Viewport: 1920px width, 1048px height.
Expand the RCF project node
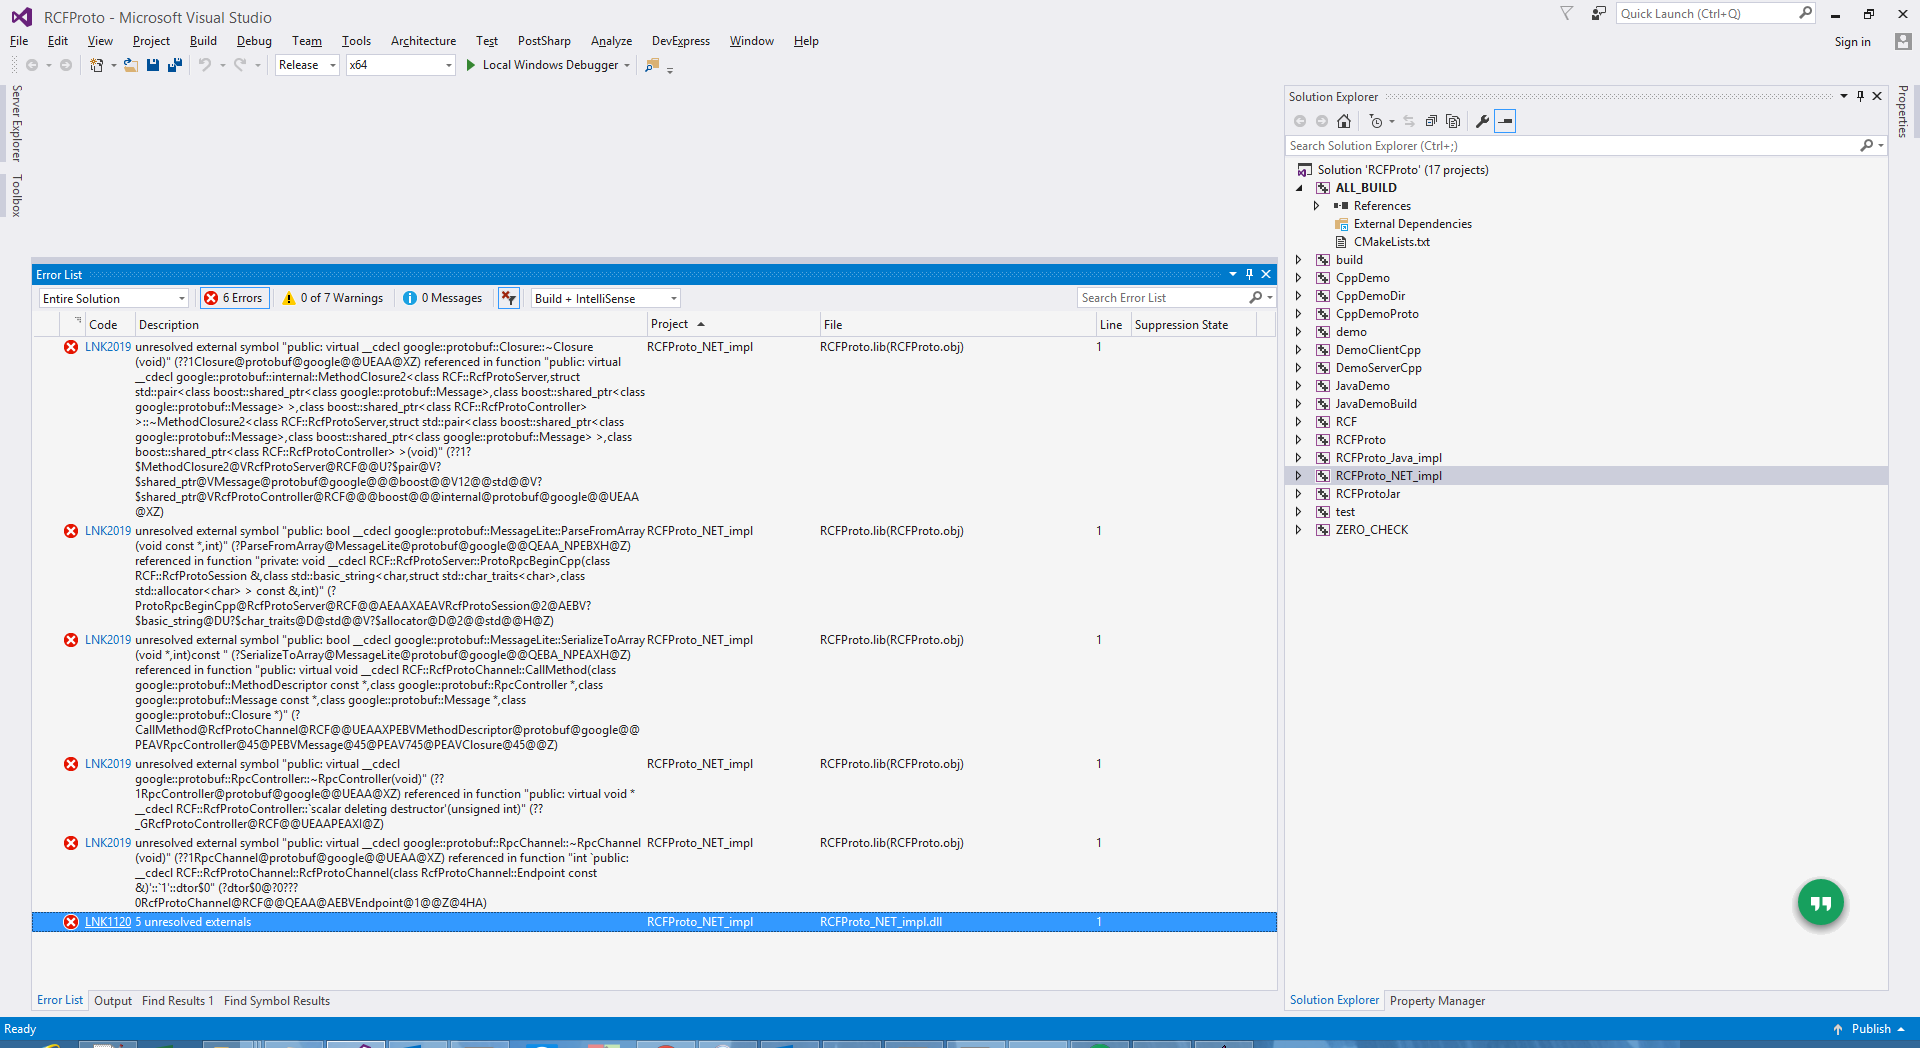click(x=1299, y=422)
